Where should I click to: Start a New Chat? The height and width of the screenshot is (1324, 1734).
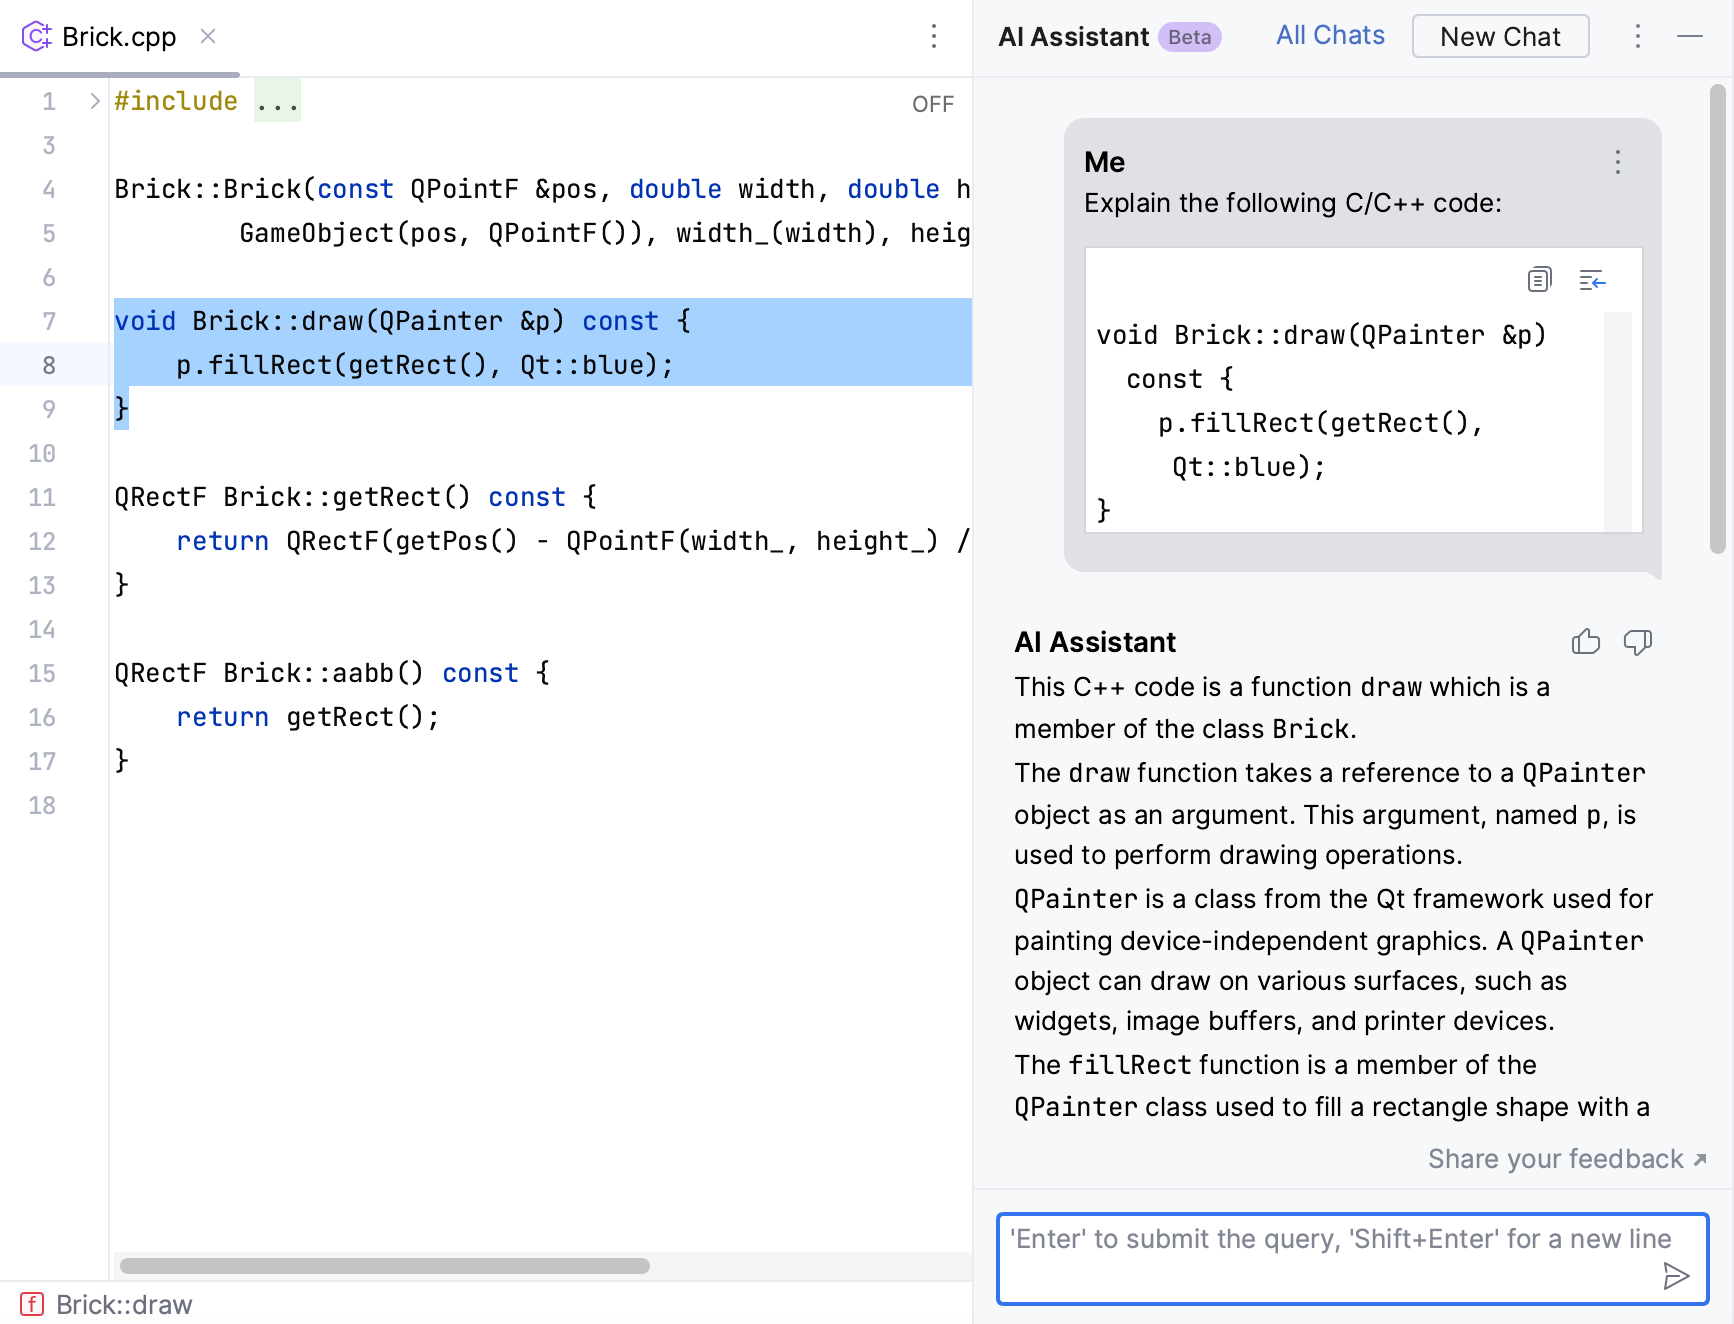1500,36
